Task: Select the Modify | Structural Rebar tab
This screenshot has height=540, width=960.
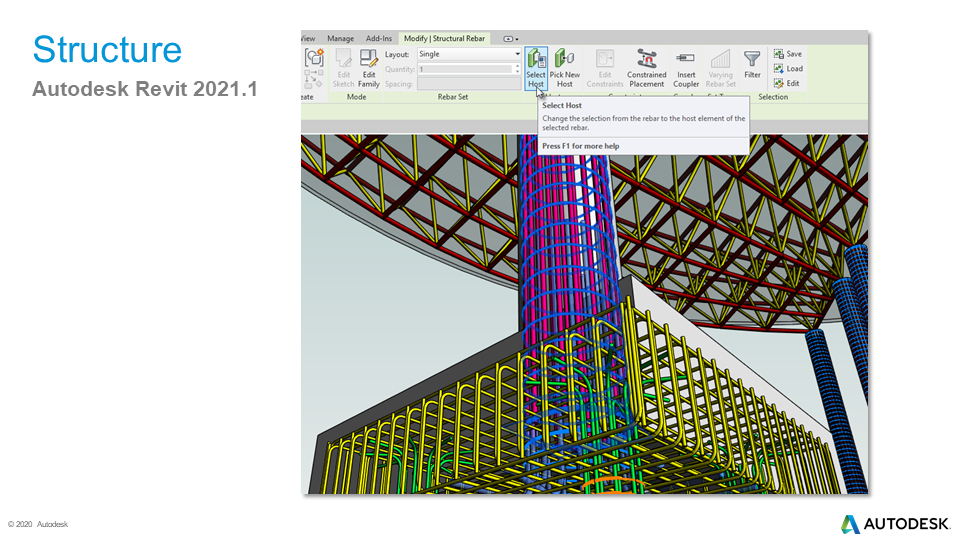Action: [444, 39]
